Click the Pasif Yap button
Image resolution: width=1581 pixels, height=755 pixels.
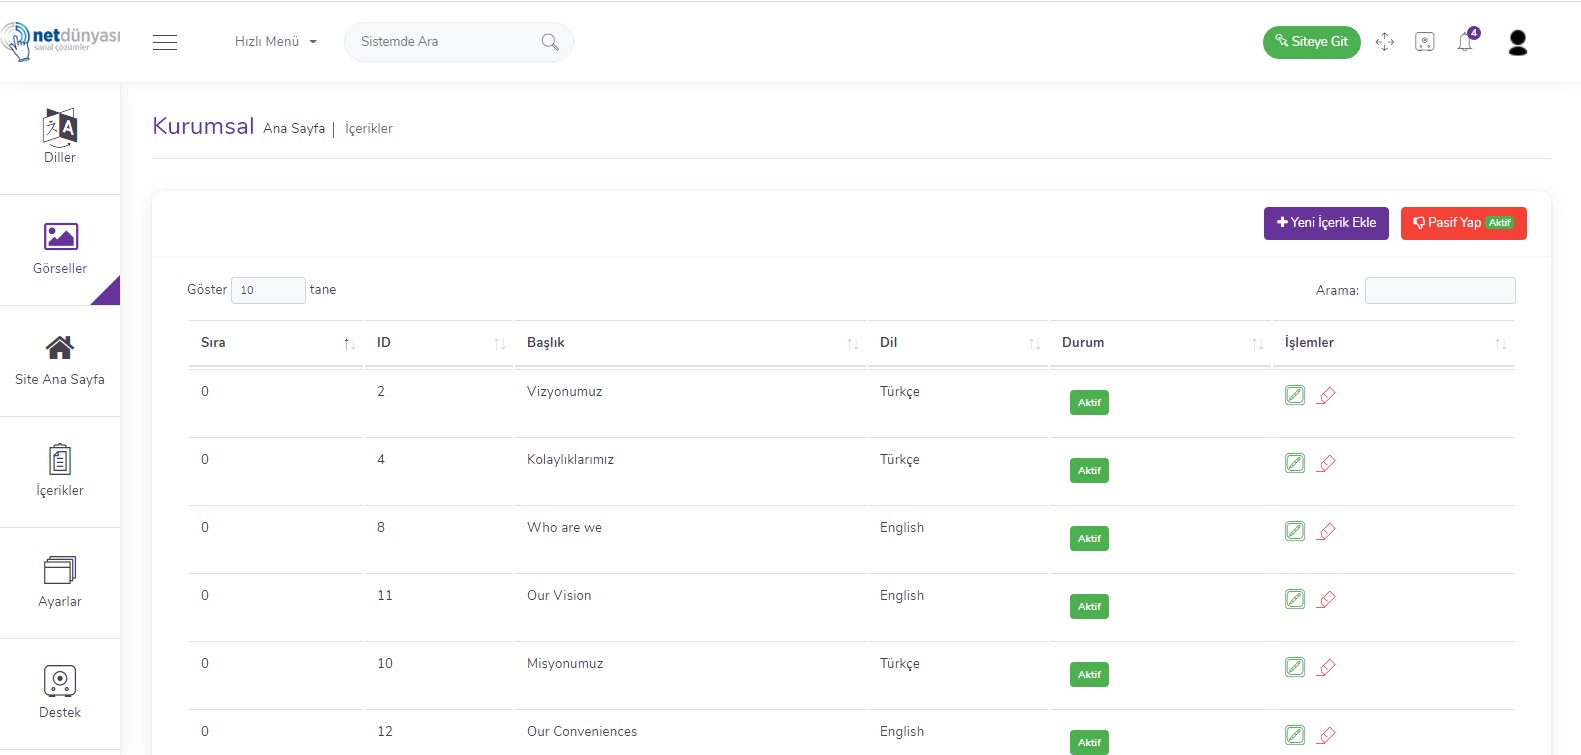(x=1464, y=223)
